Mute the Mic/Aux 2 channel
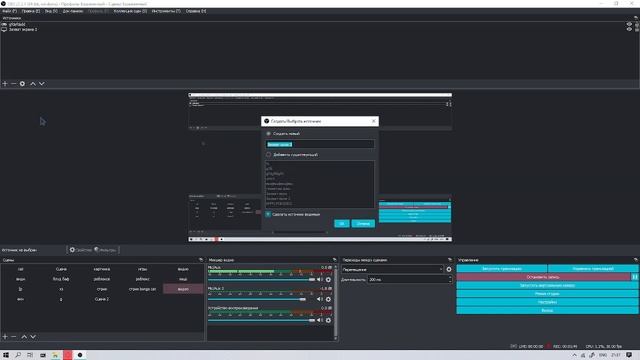This screenshot has height=360, width=640. (320, 299)
